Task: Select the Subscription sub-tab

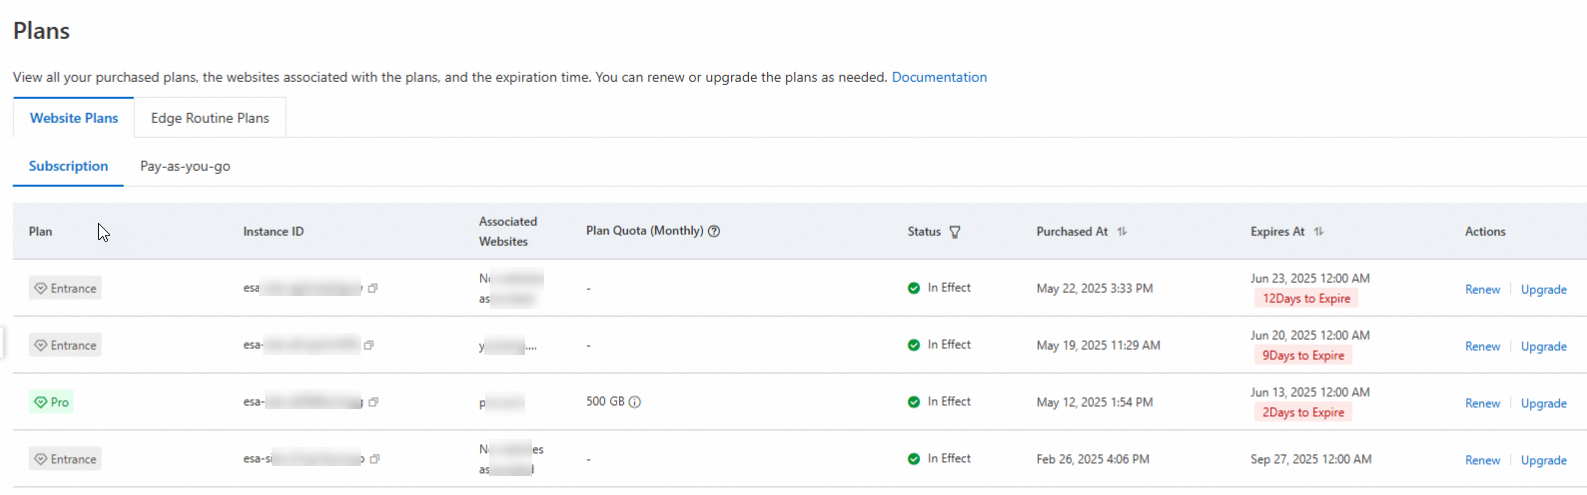Action: click(x=68, y=166)
